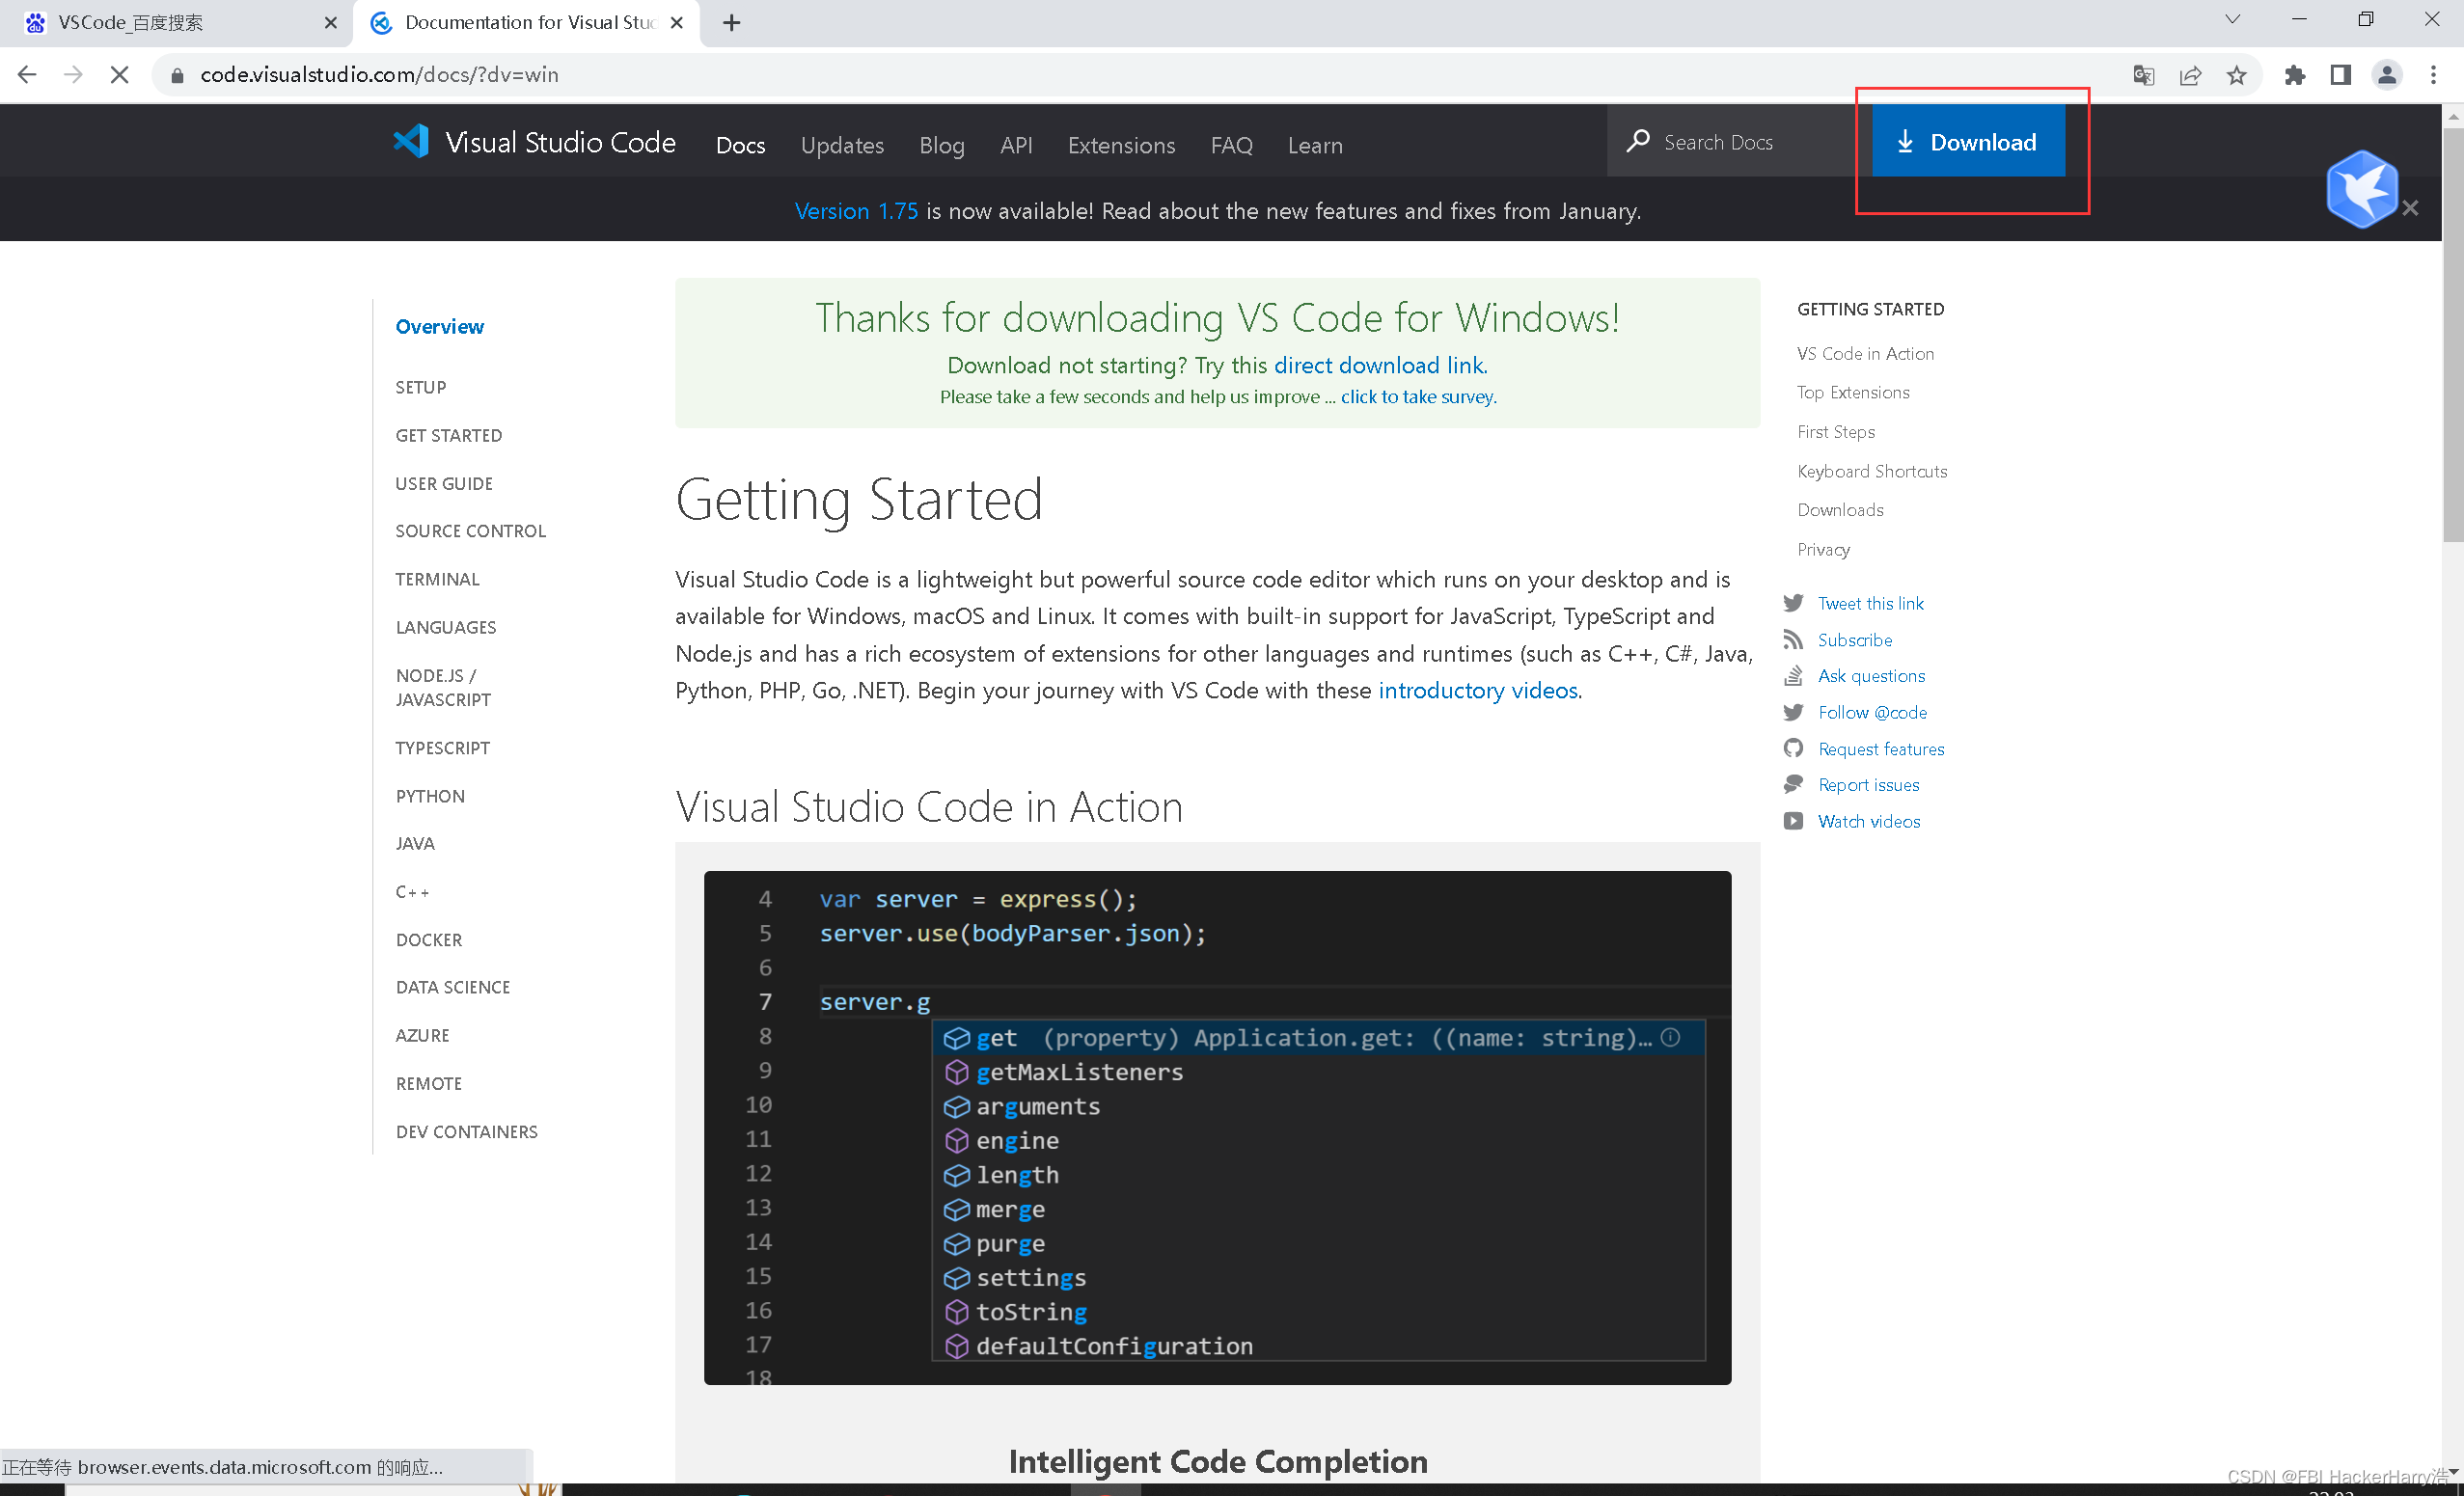The image size is (2464, 1496).
Task: Click the browser forward arrow
Action: [73, 75]
